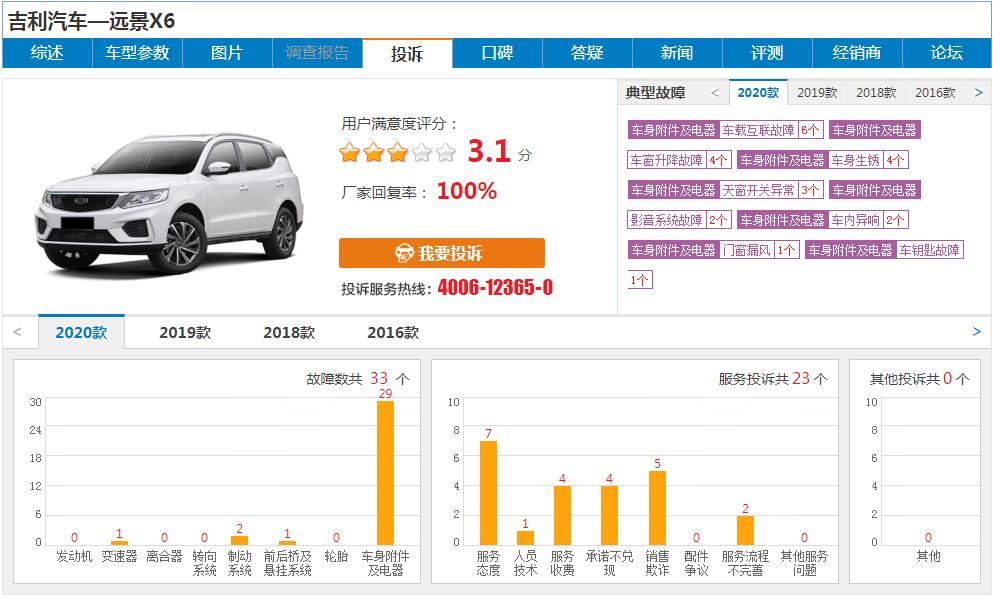
Task: Select the 2020款 chart tab
Action: pos(81,332)
